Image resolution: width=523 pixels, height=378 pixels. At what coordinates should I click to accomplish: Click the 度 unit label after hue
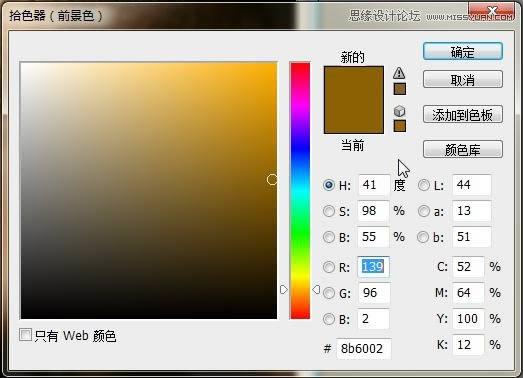click(399, 185)
